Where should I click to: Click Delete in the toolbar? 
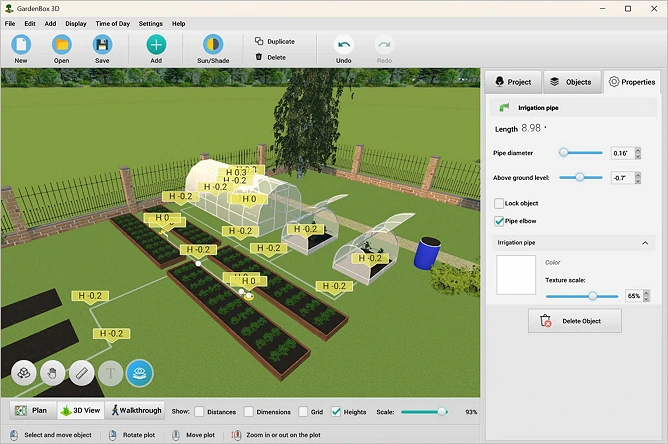(271, 57)
